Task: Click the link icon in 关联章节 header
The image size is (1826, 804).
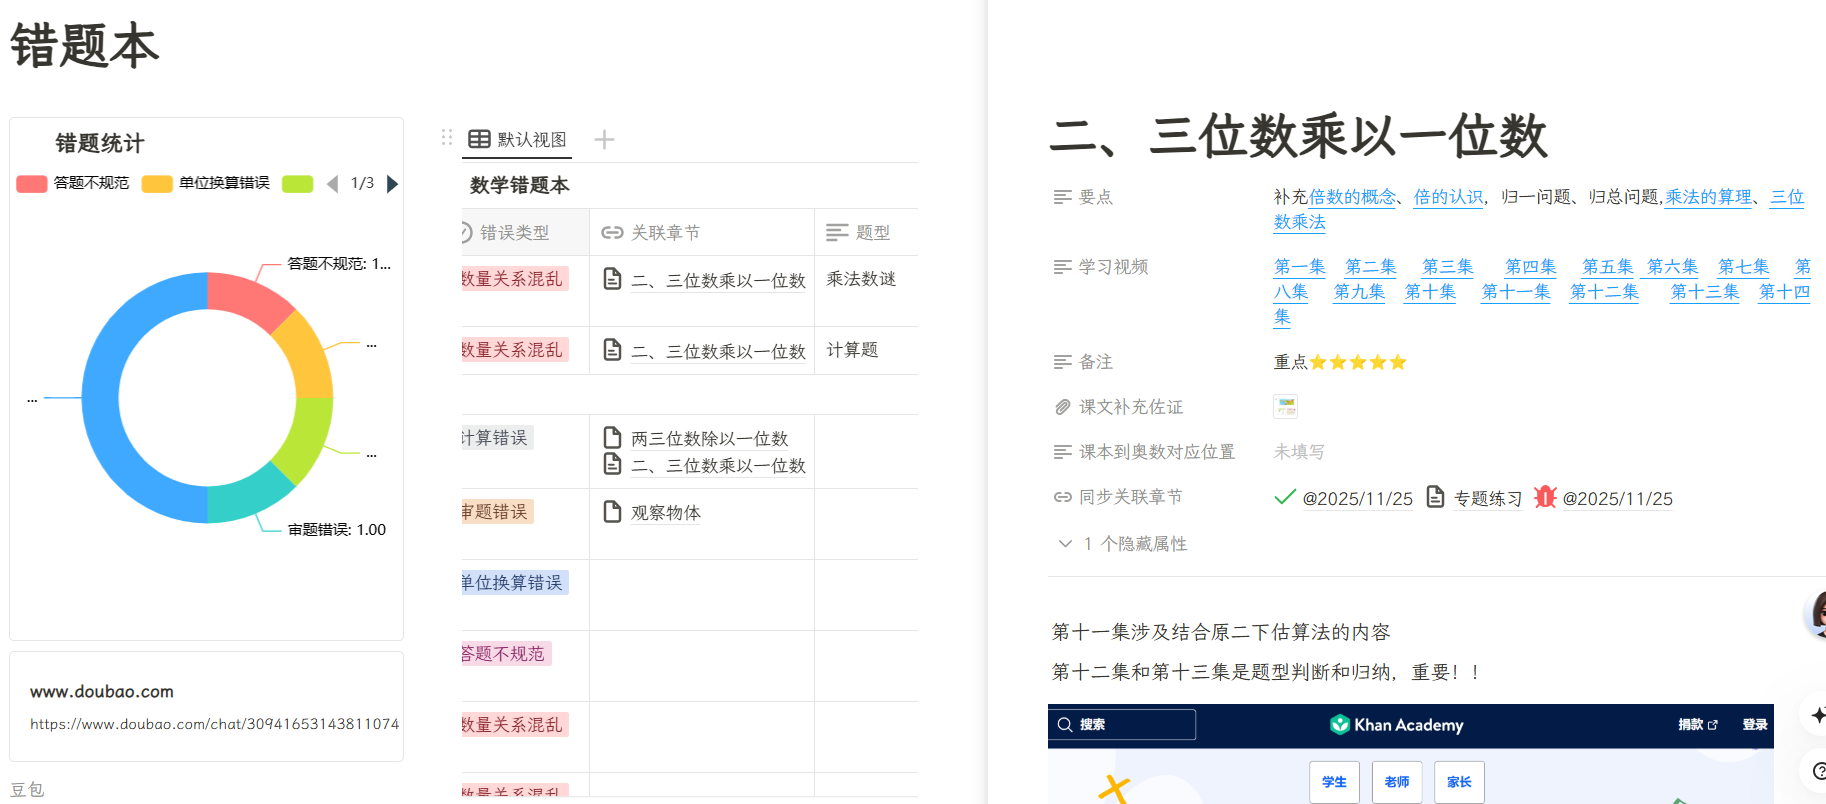Action: point(612,233)
